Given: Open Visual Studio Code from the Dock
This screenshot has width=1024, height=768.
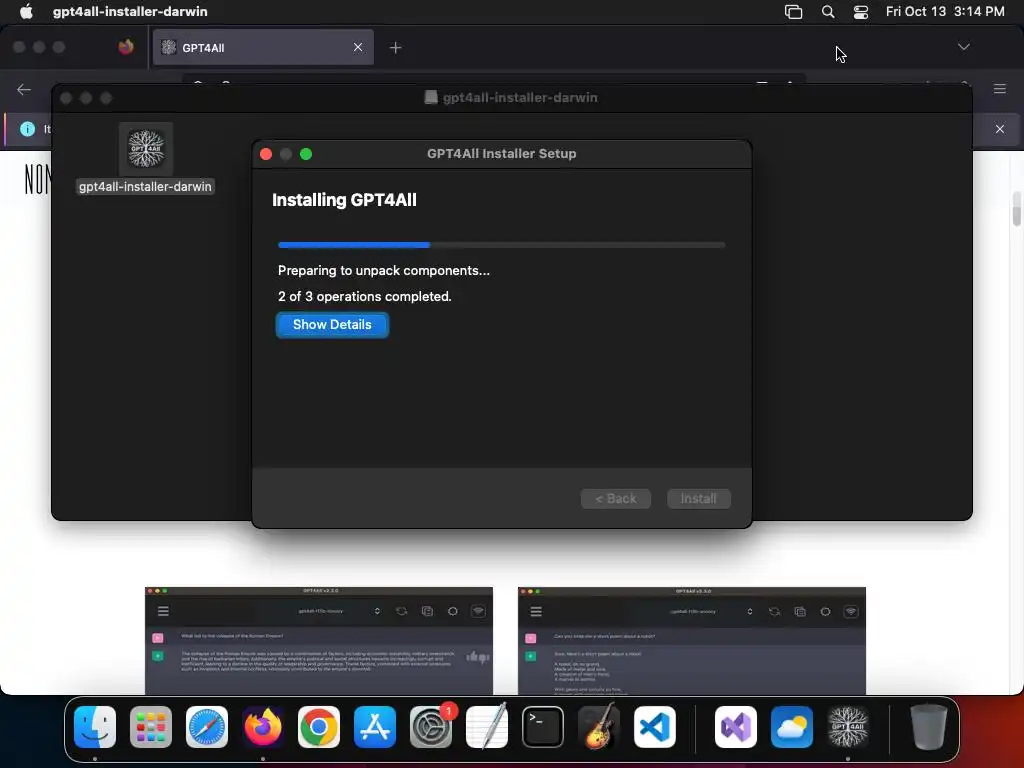Looking at the screenshot, I should coord(654,727).
